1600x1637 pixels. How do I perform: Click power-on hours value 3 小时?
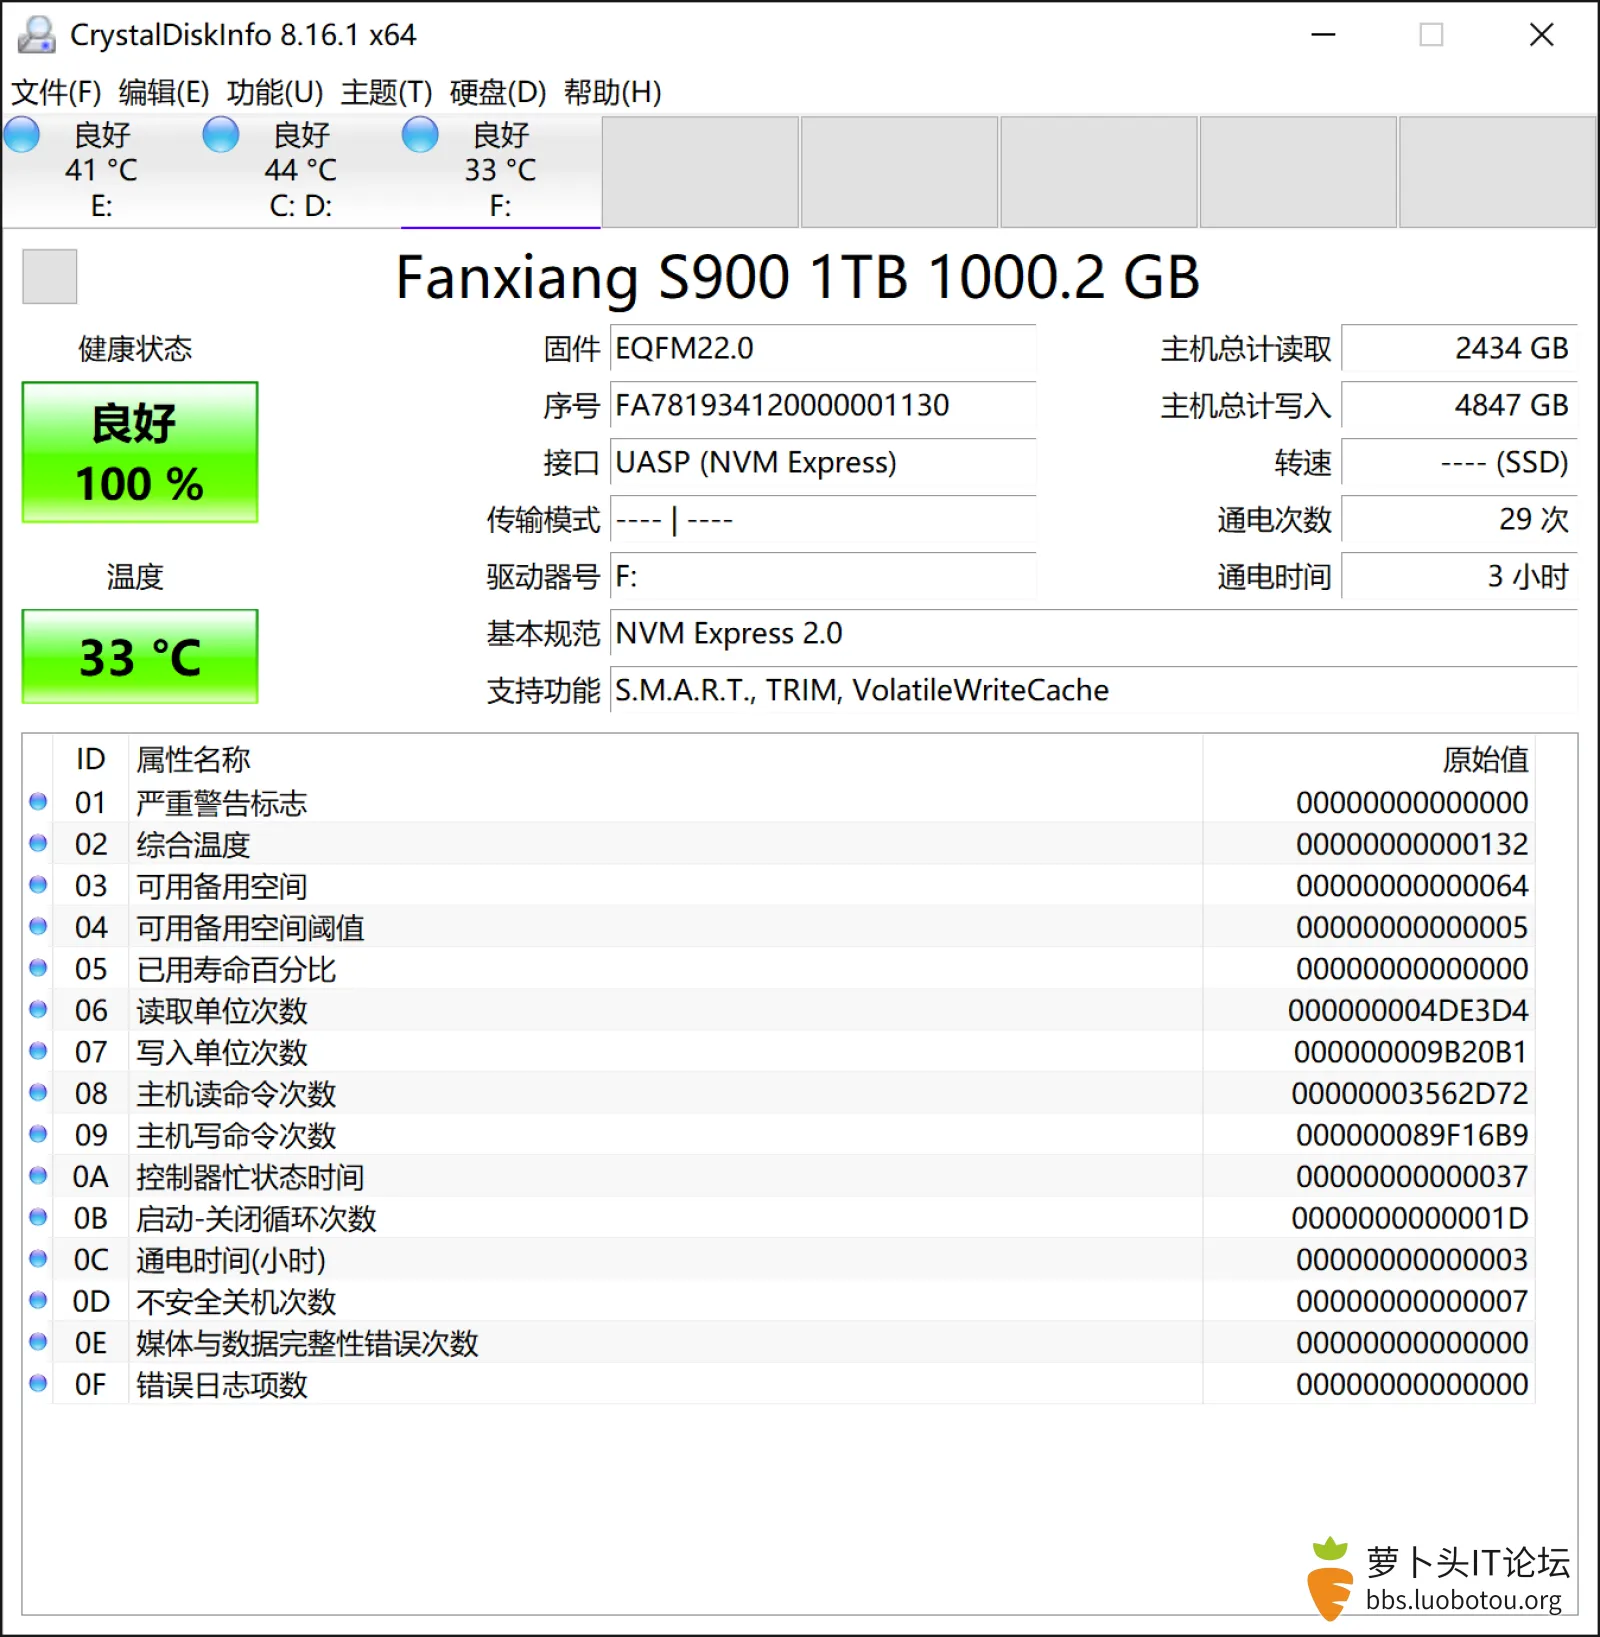tap(1459, 577)
